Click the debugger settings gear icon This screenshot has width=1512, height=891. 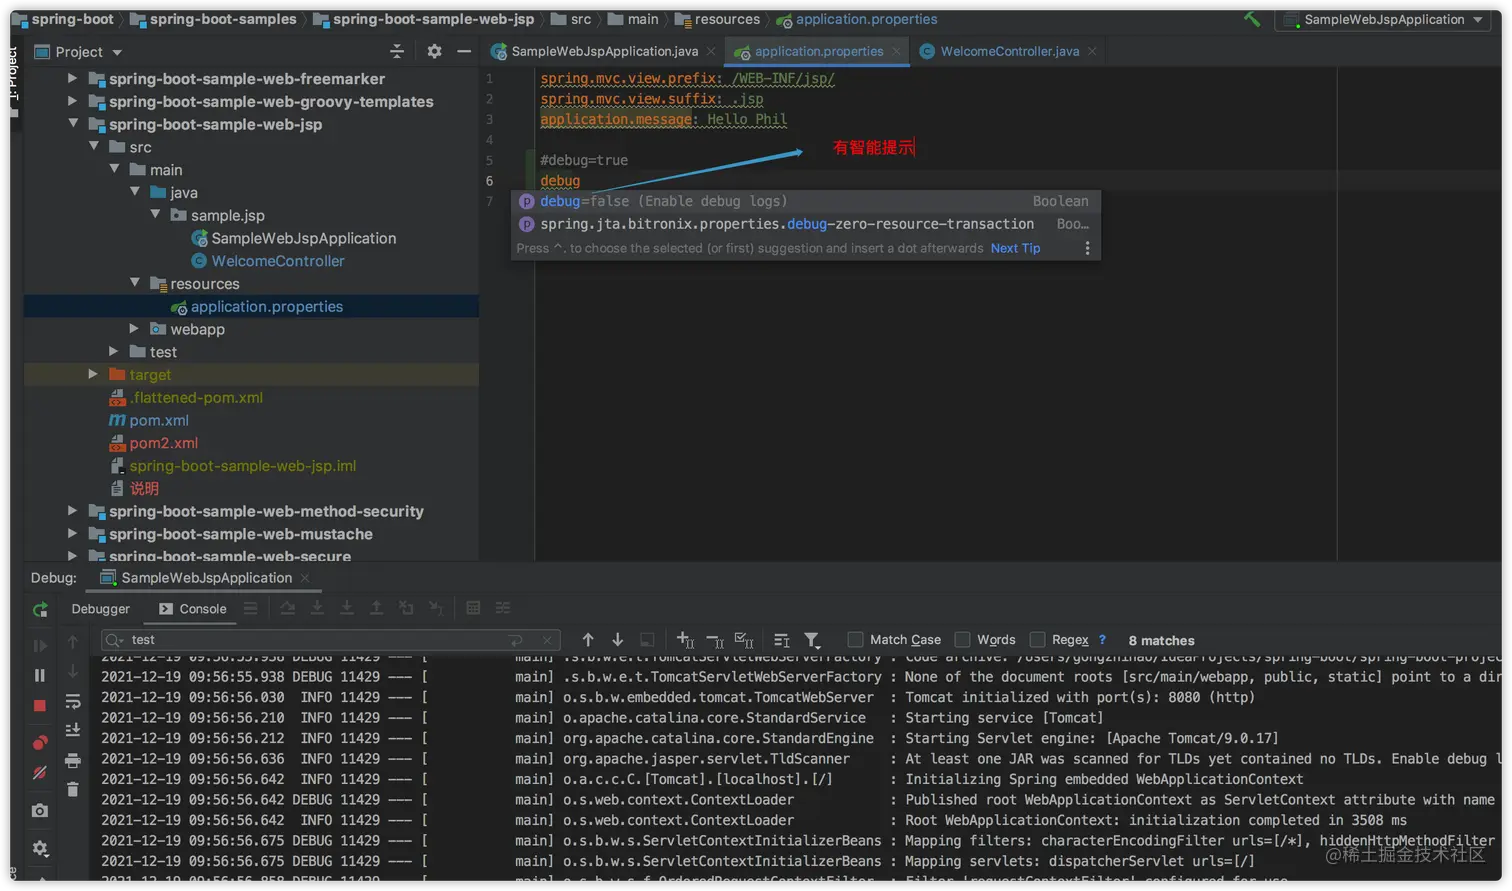click(x=40, y=846)
